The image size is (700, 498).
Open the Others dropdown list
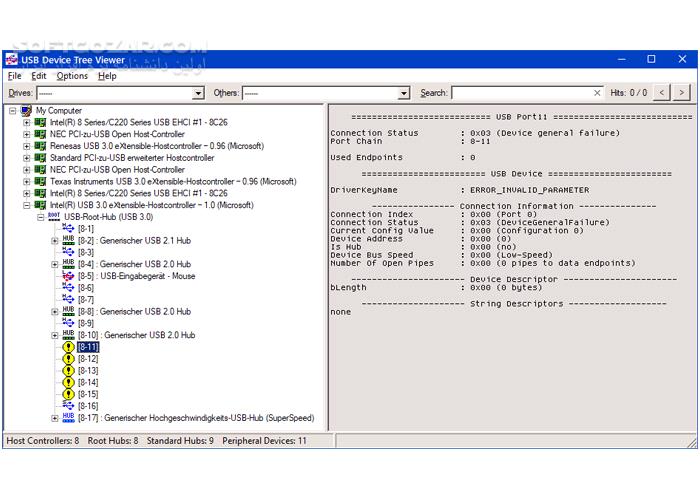404,93
